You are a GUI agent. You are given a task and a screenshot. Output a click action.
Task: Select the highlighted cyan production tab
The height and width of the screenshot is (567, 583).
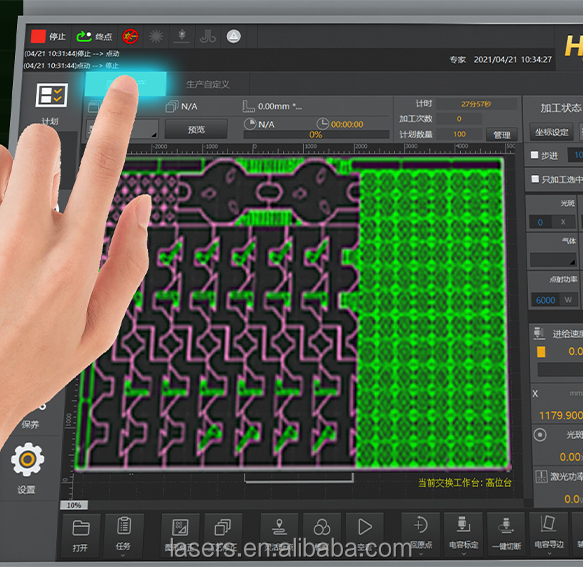tap(126, 84)
